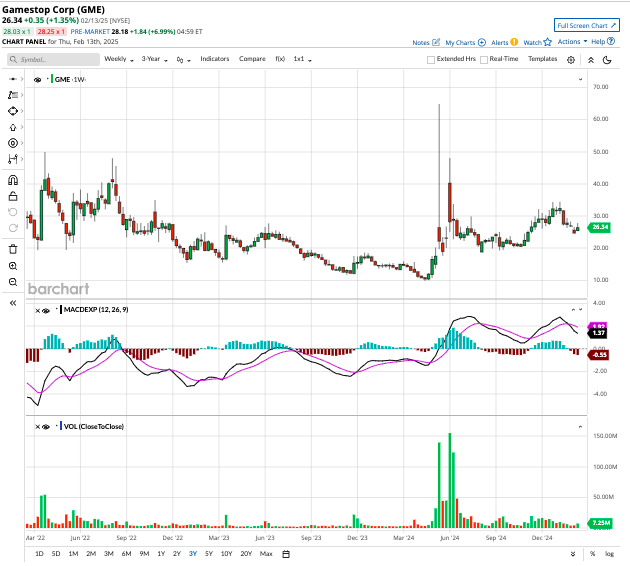Hide the VOL indicator with eye icon
This screenshot has width=630, height=566.
point(46,427)
